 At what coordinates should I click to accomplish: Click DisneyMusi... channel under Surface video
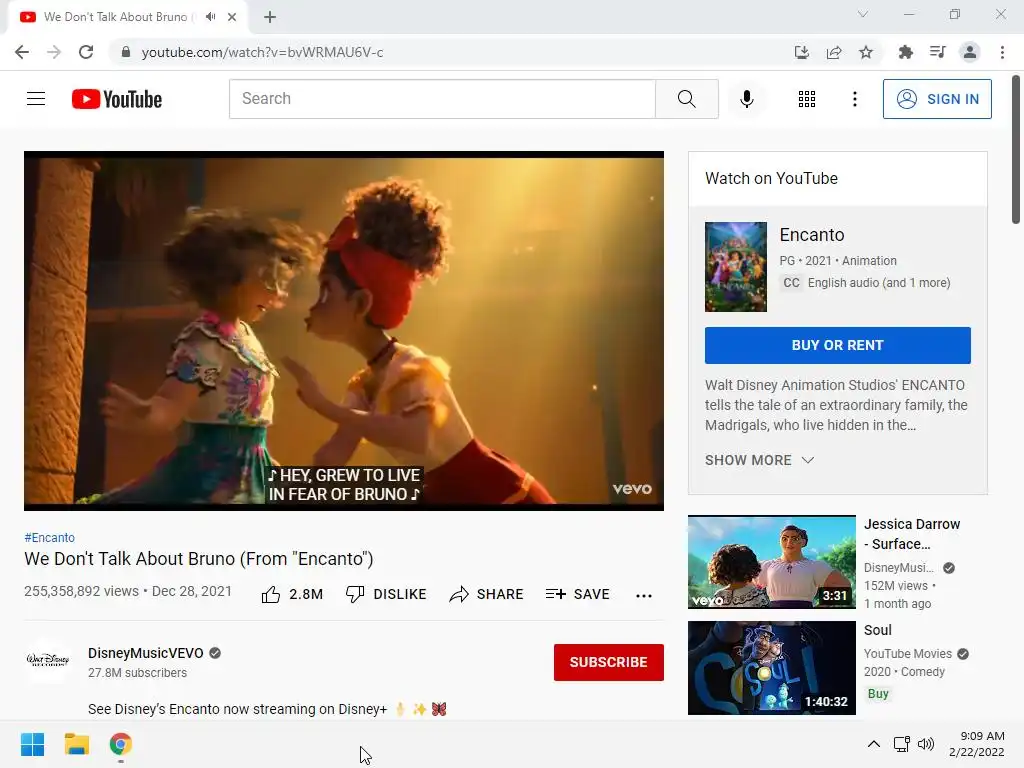click(899, 568)
